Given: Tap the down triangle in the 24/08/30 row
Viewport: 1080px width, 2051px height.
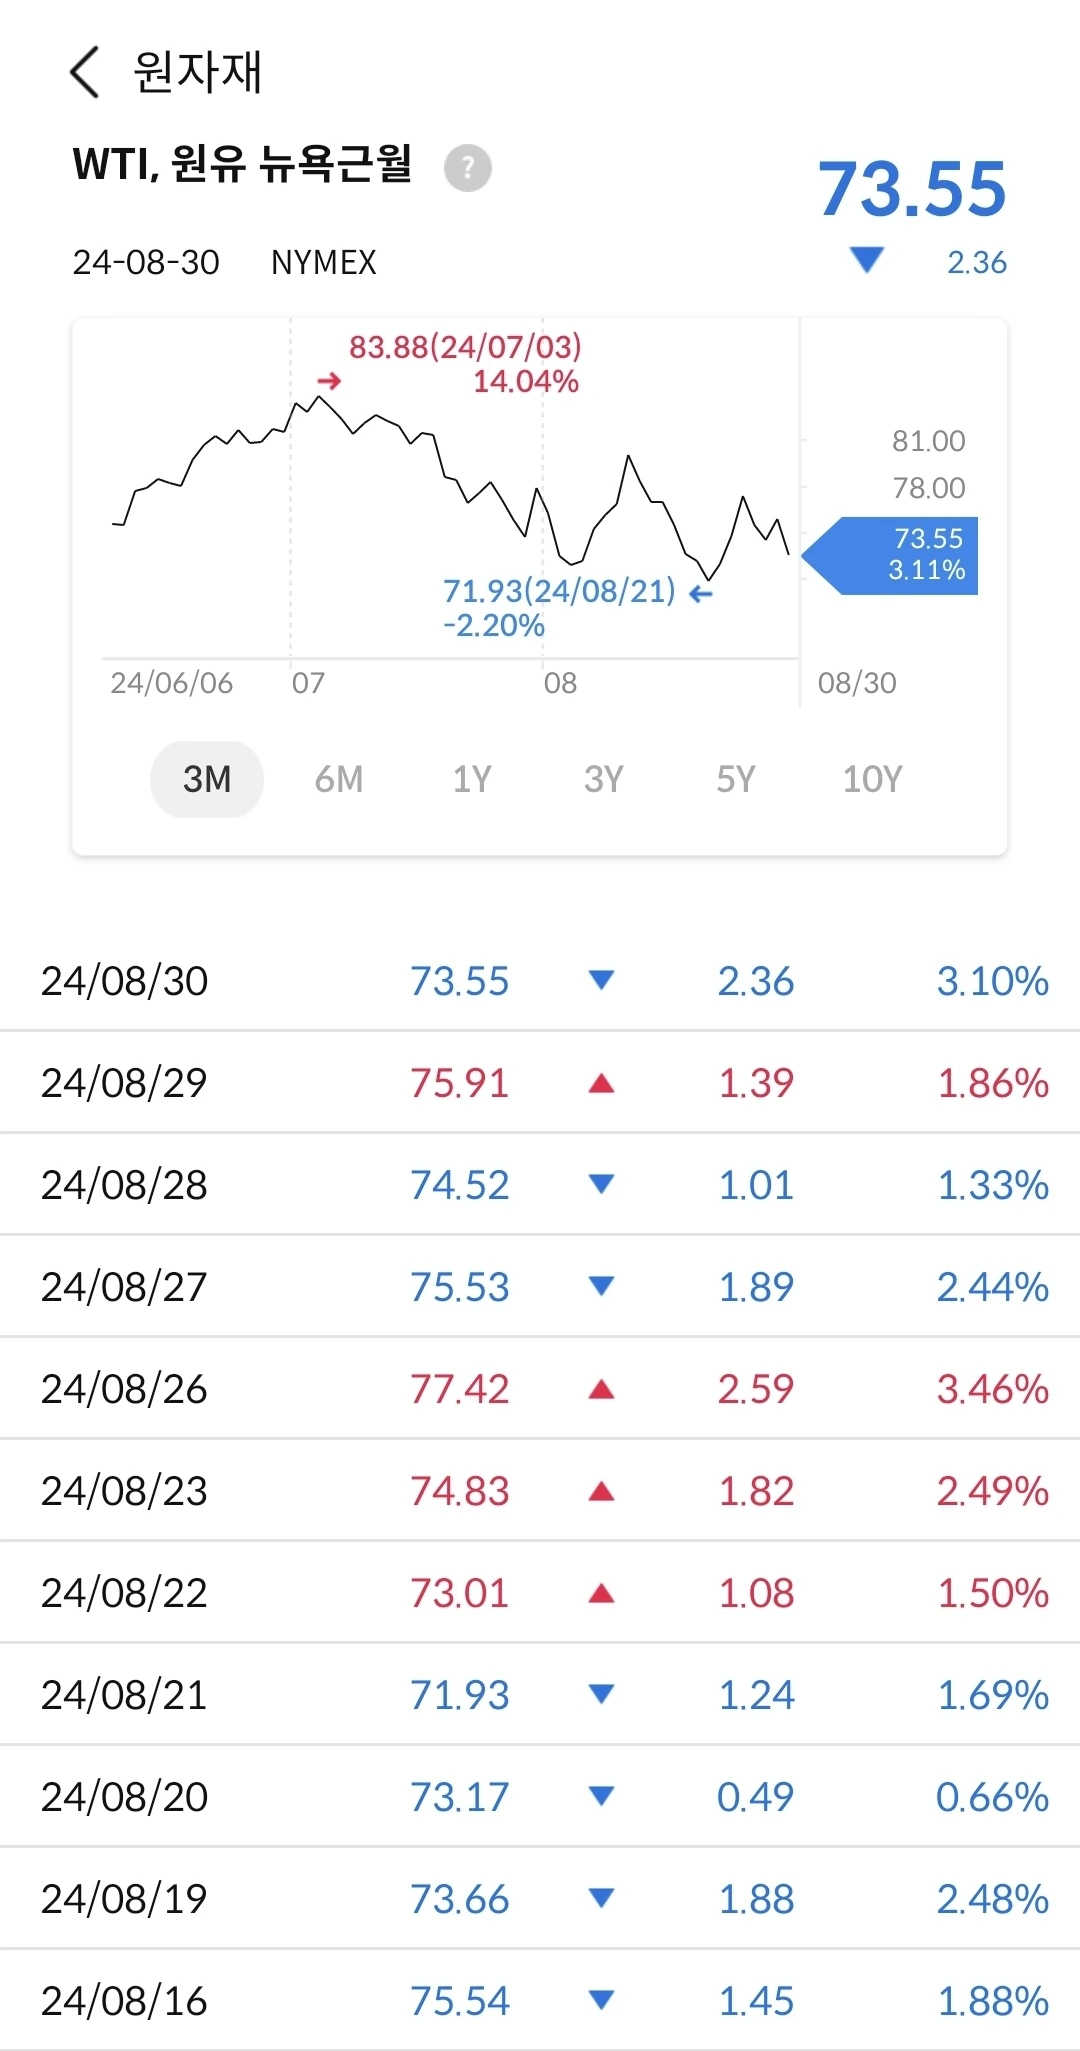Looking at the screenshot, I should (601, 980).
